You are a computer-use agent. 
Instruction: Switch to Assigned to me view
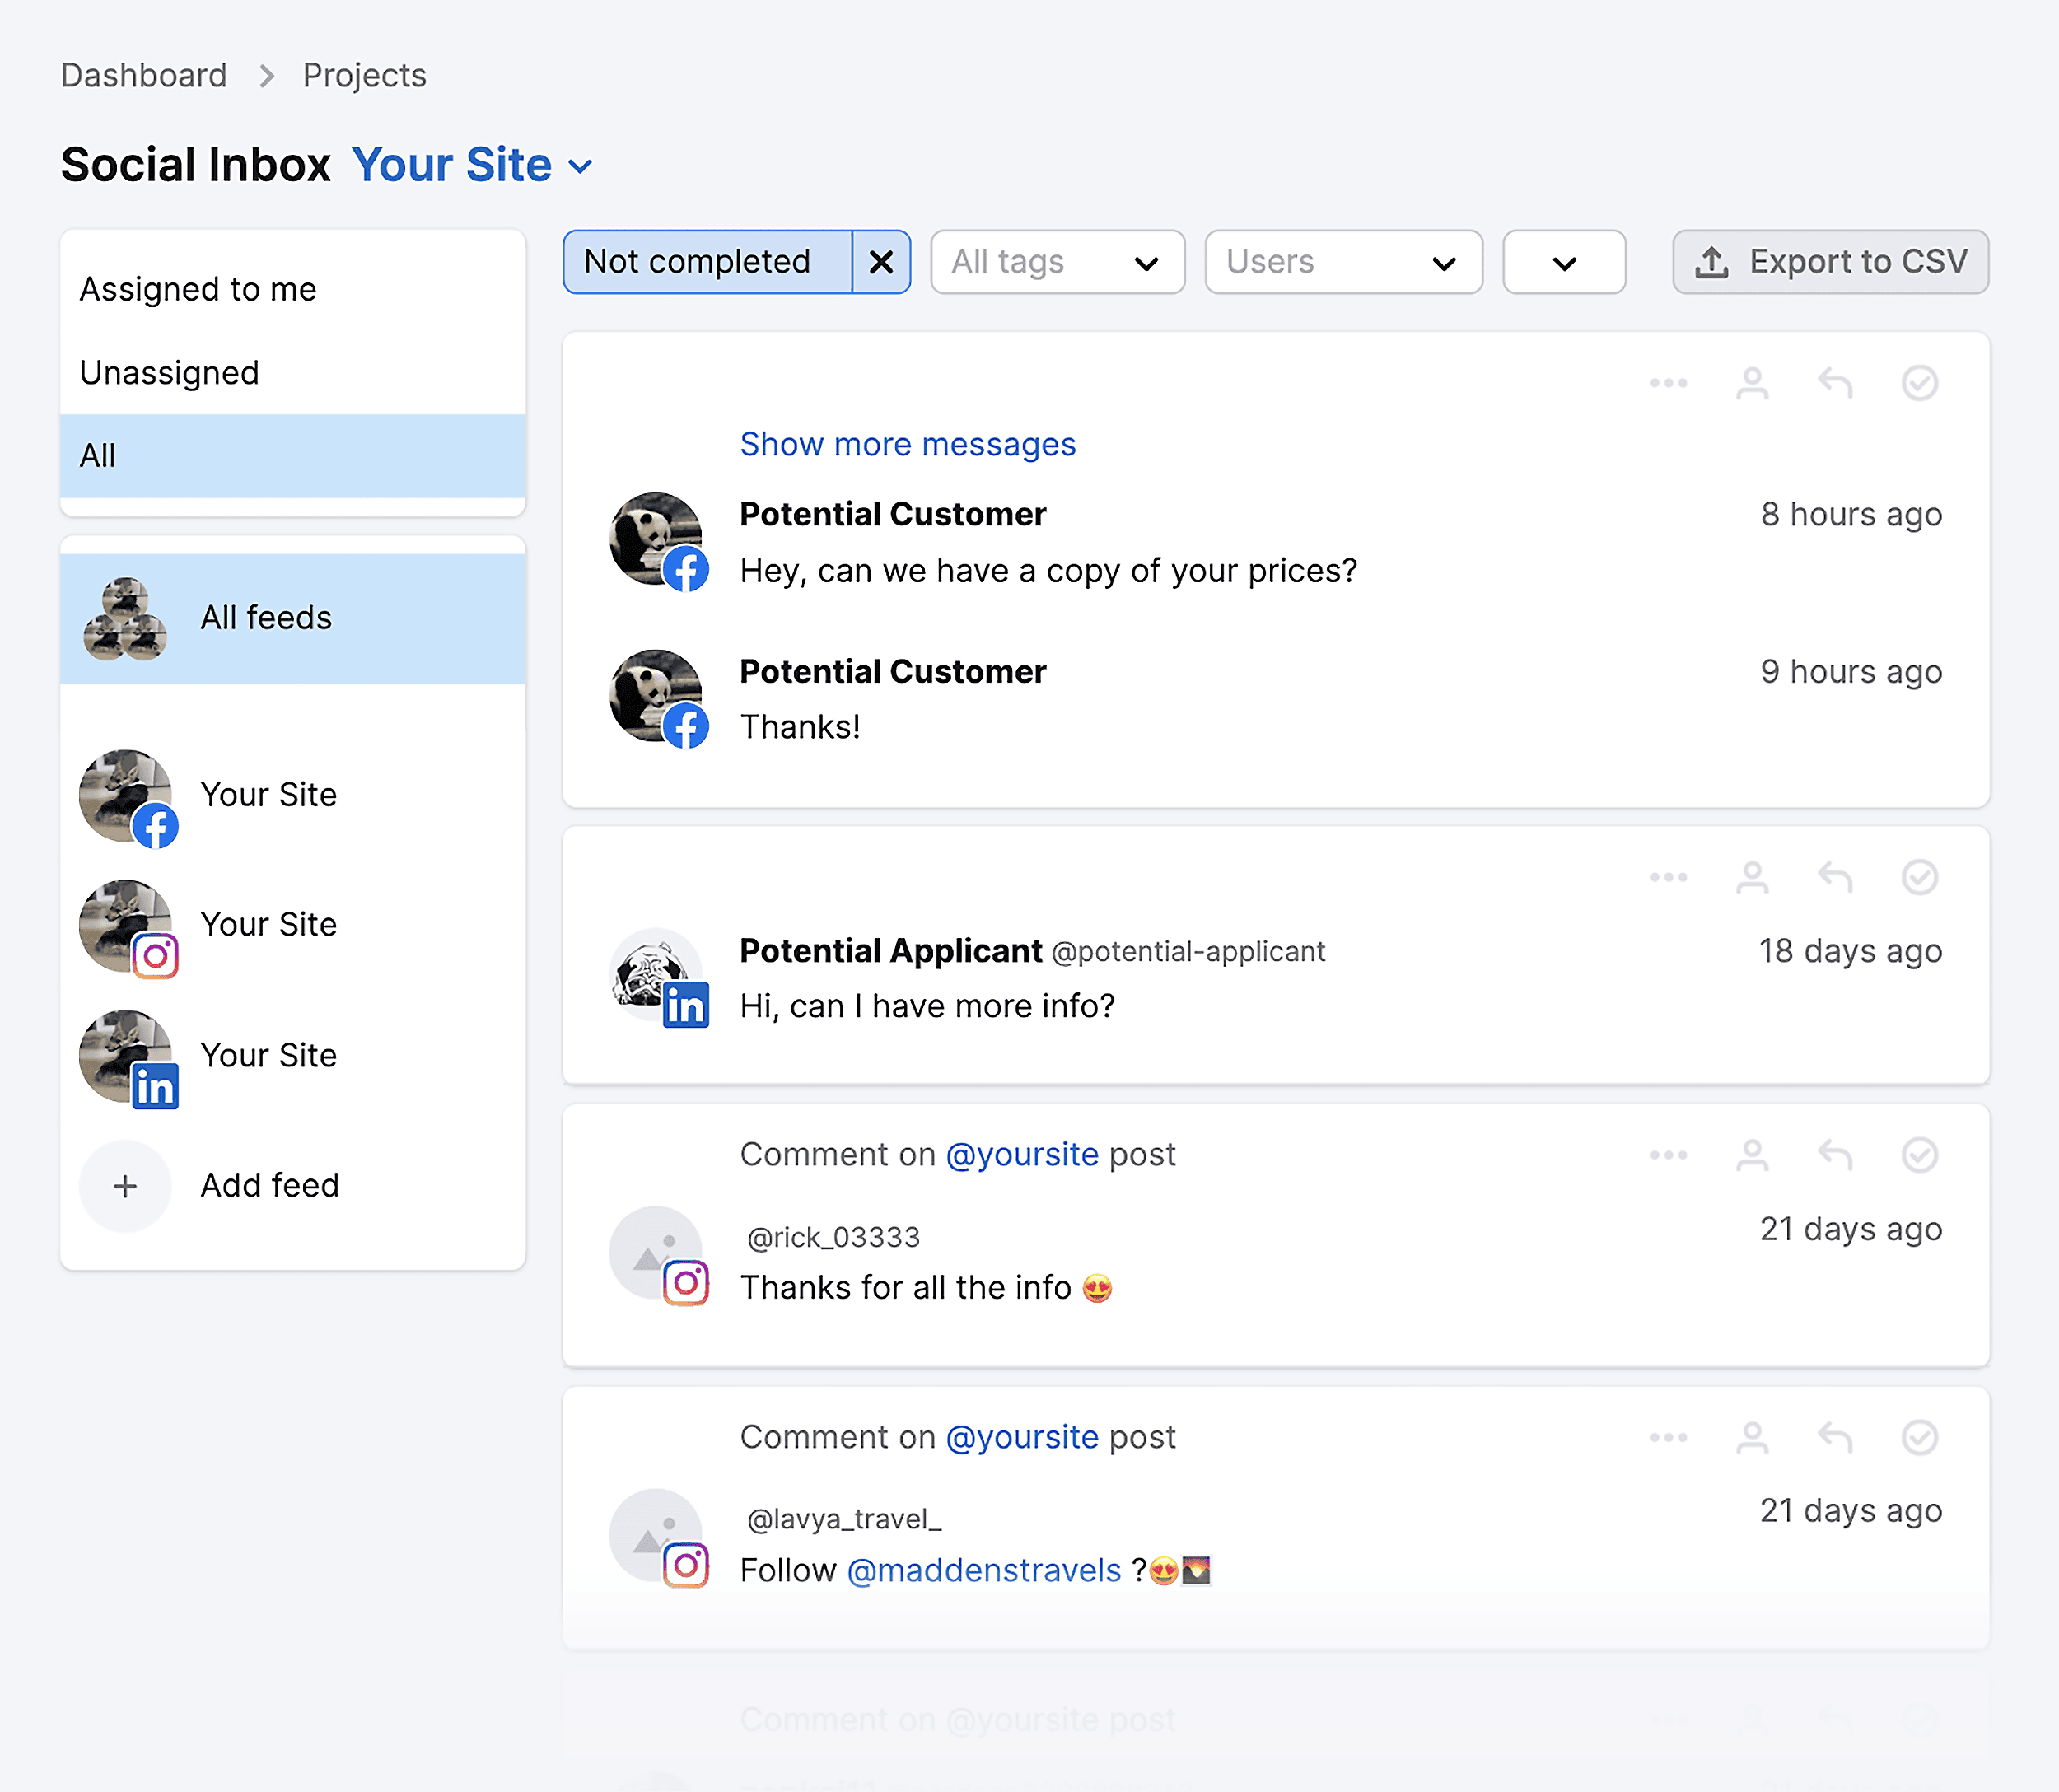point(198,290)
